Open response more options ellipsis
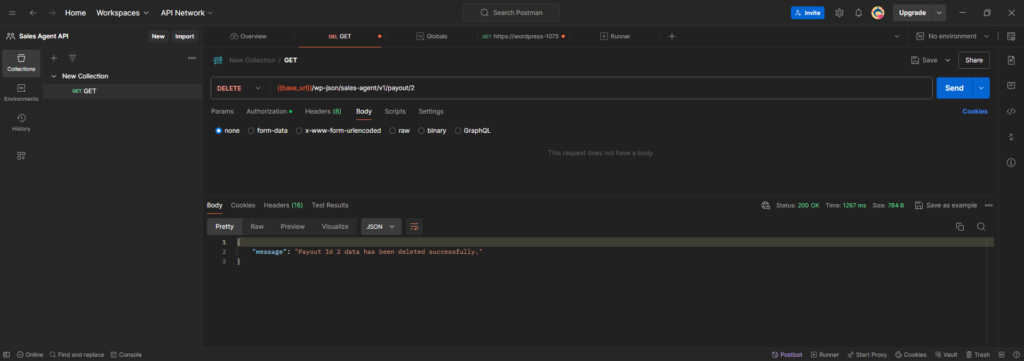The height and width of the screenshot is (361, 1024). (x=989, y=205)
